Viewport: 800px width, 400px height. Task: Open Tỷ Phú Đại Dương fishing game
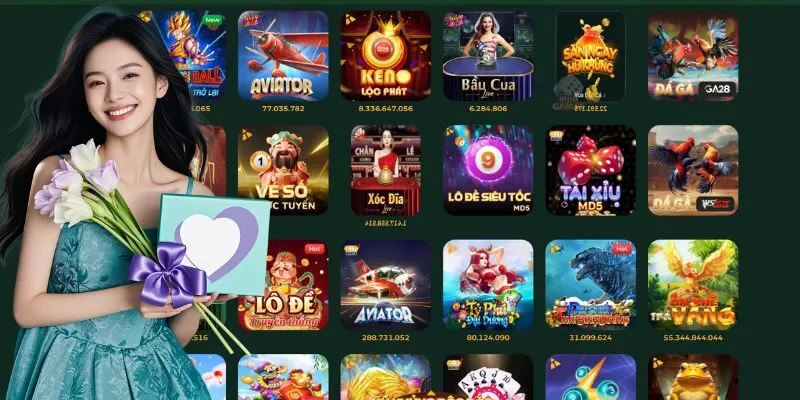click(x=488, y=285)
